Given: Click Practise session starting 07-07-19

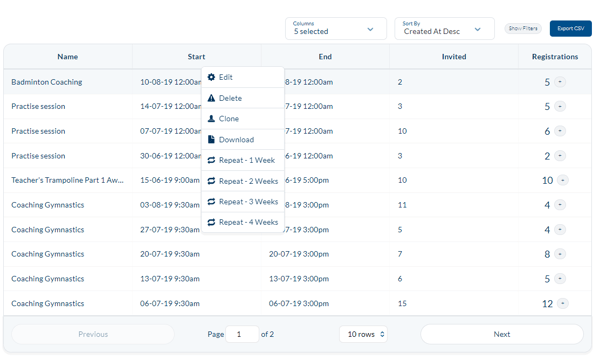Looking at the screenshot, I should pos(38,131).
